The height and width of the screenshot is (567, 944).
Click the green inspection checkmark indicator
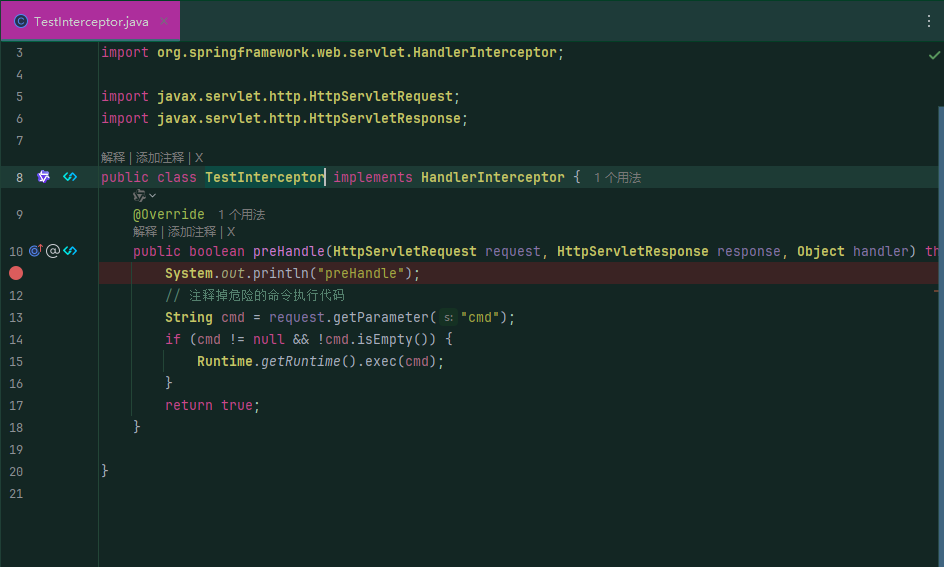(x=934, y=55)
